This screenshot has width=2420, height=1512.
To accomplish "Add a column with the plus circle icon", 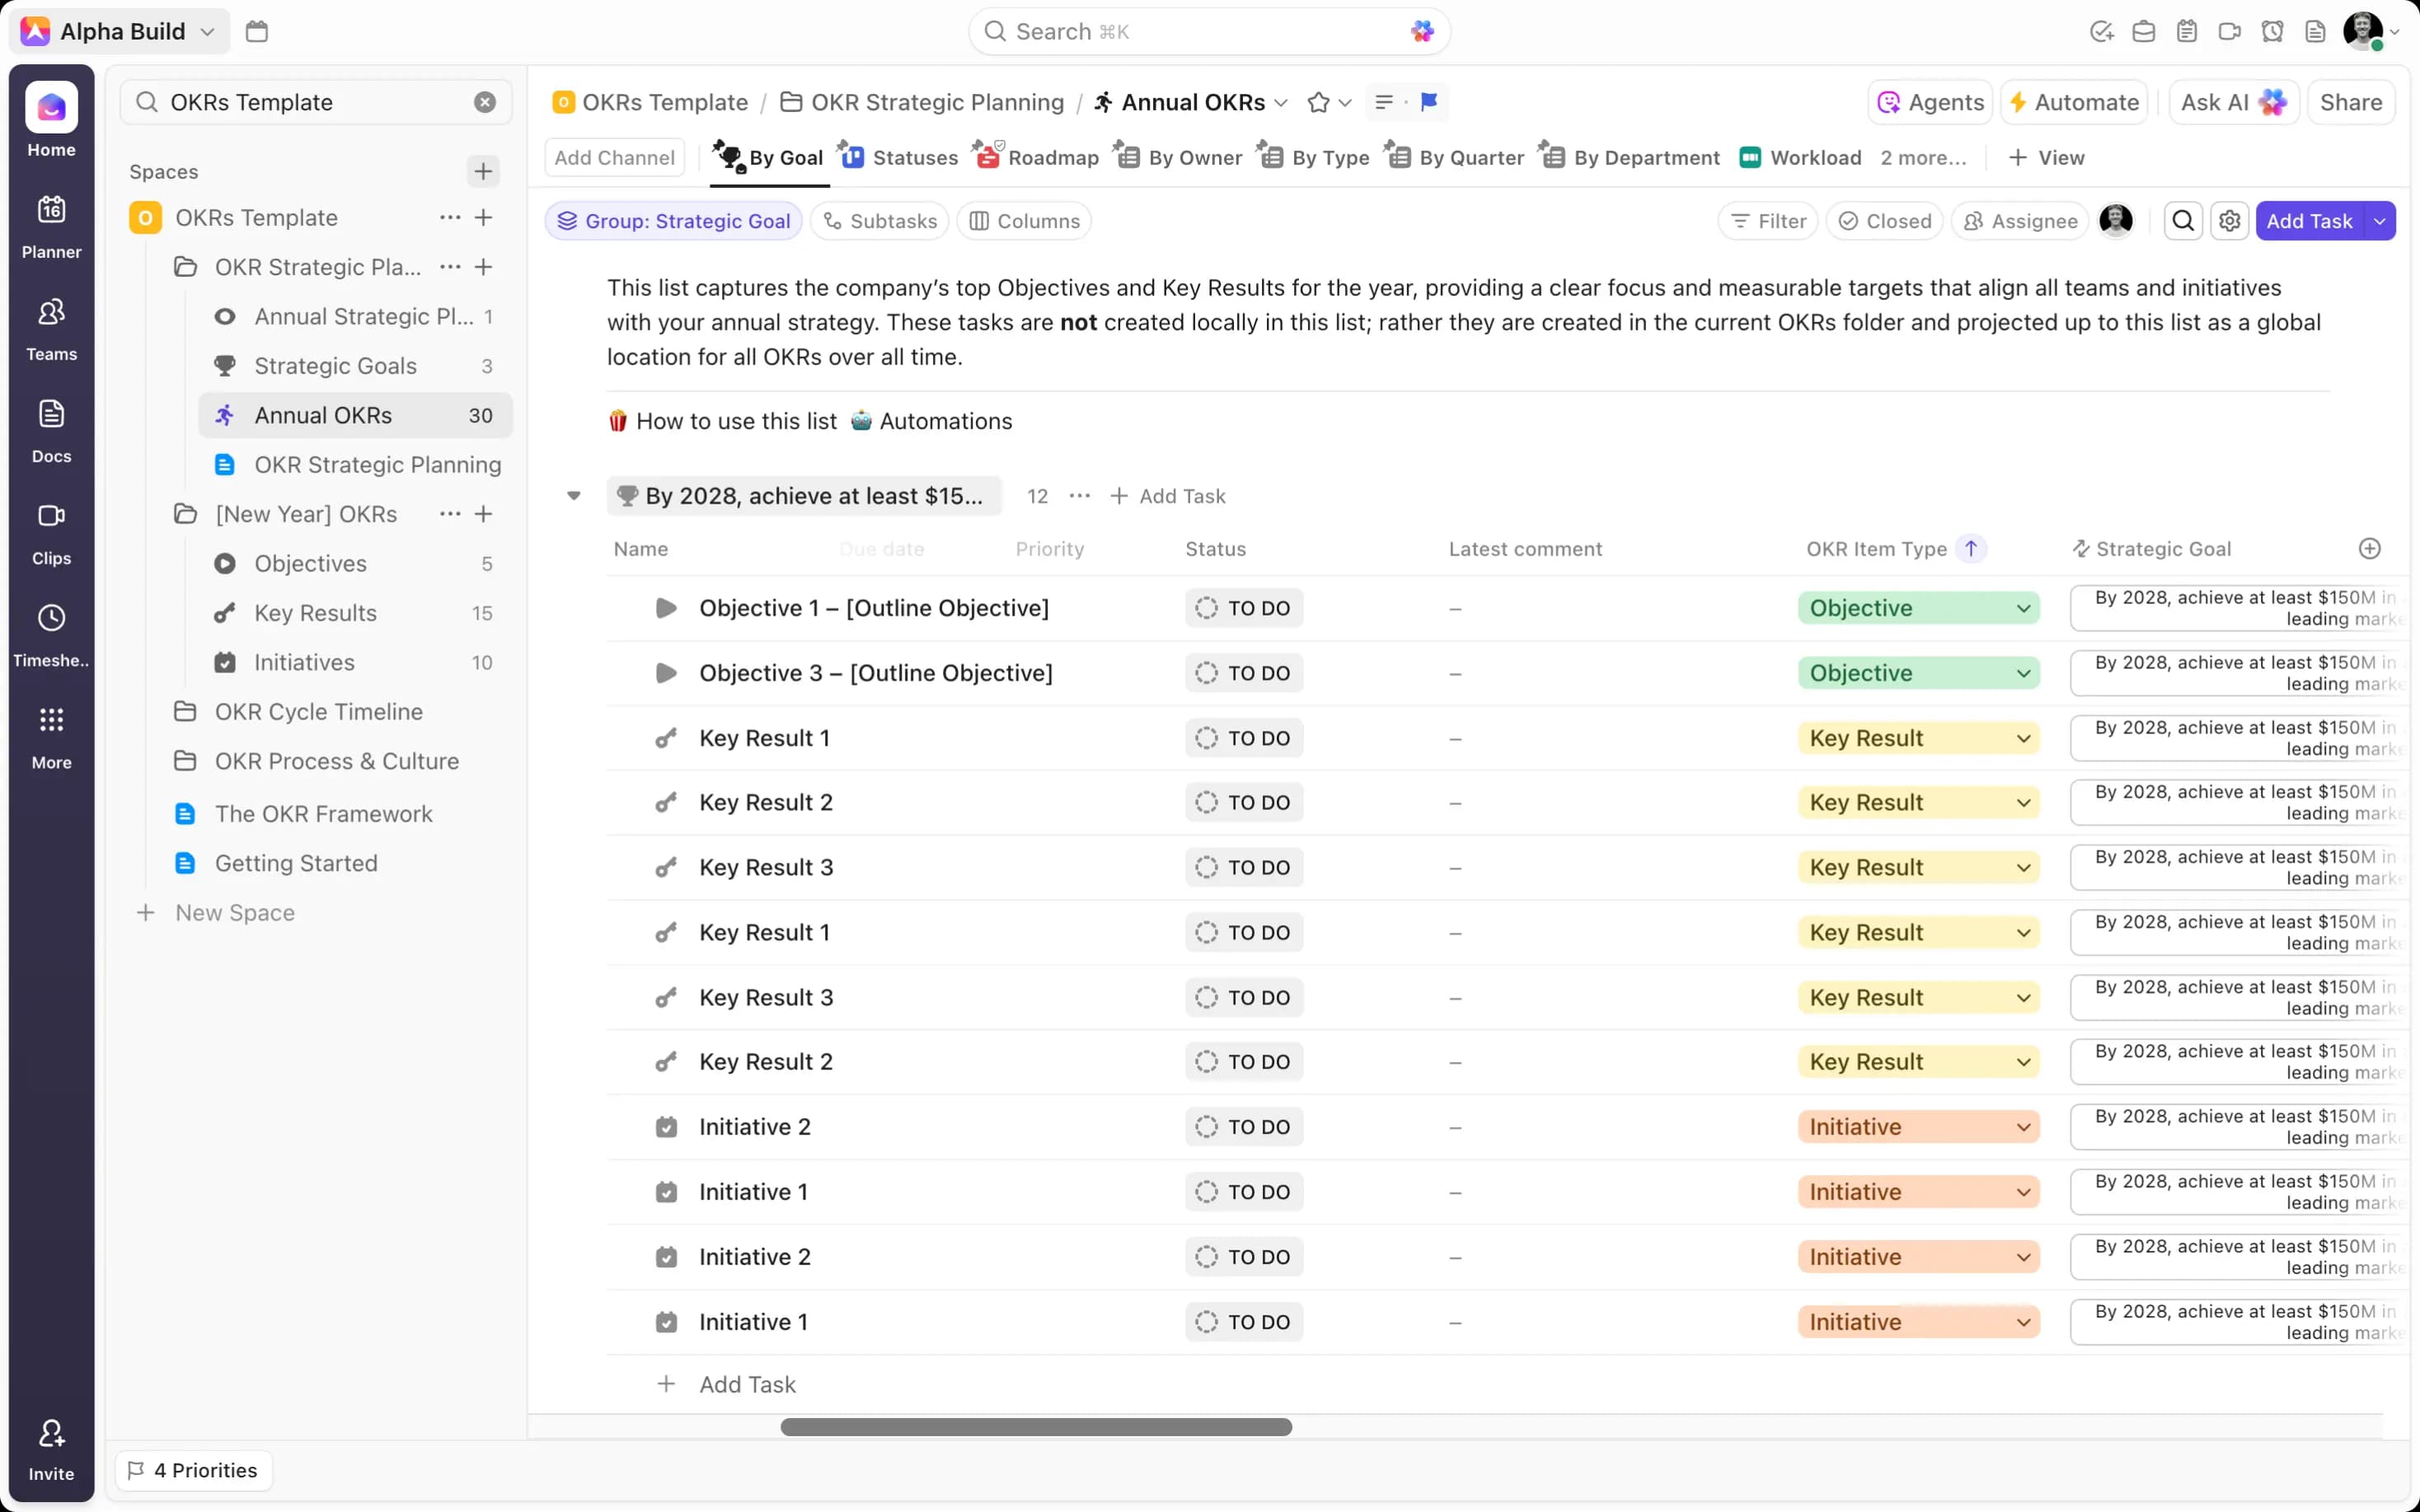I will click(2369, 548).
